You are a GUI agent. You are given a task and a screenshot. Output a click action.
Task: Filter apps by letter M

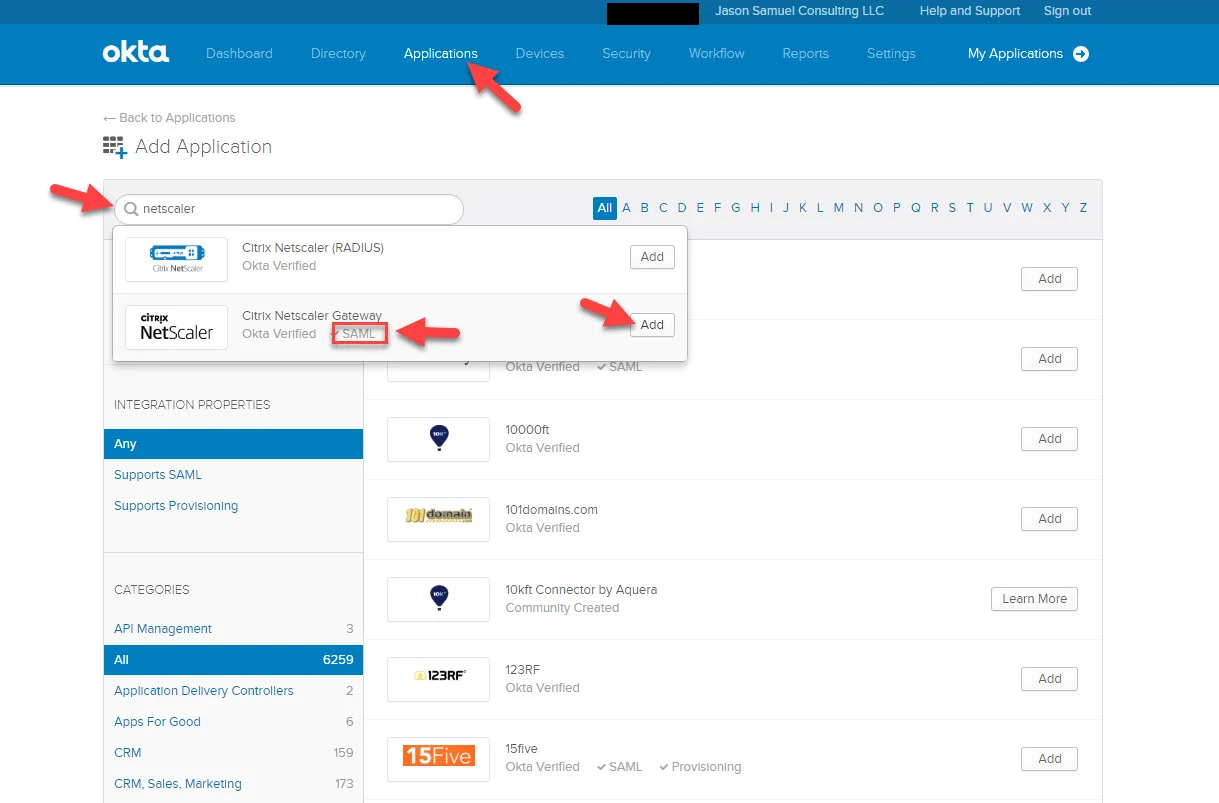pos(838,208)
